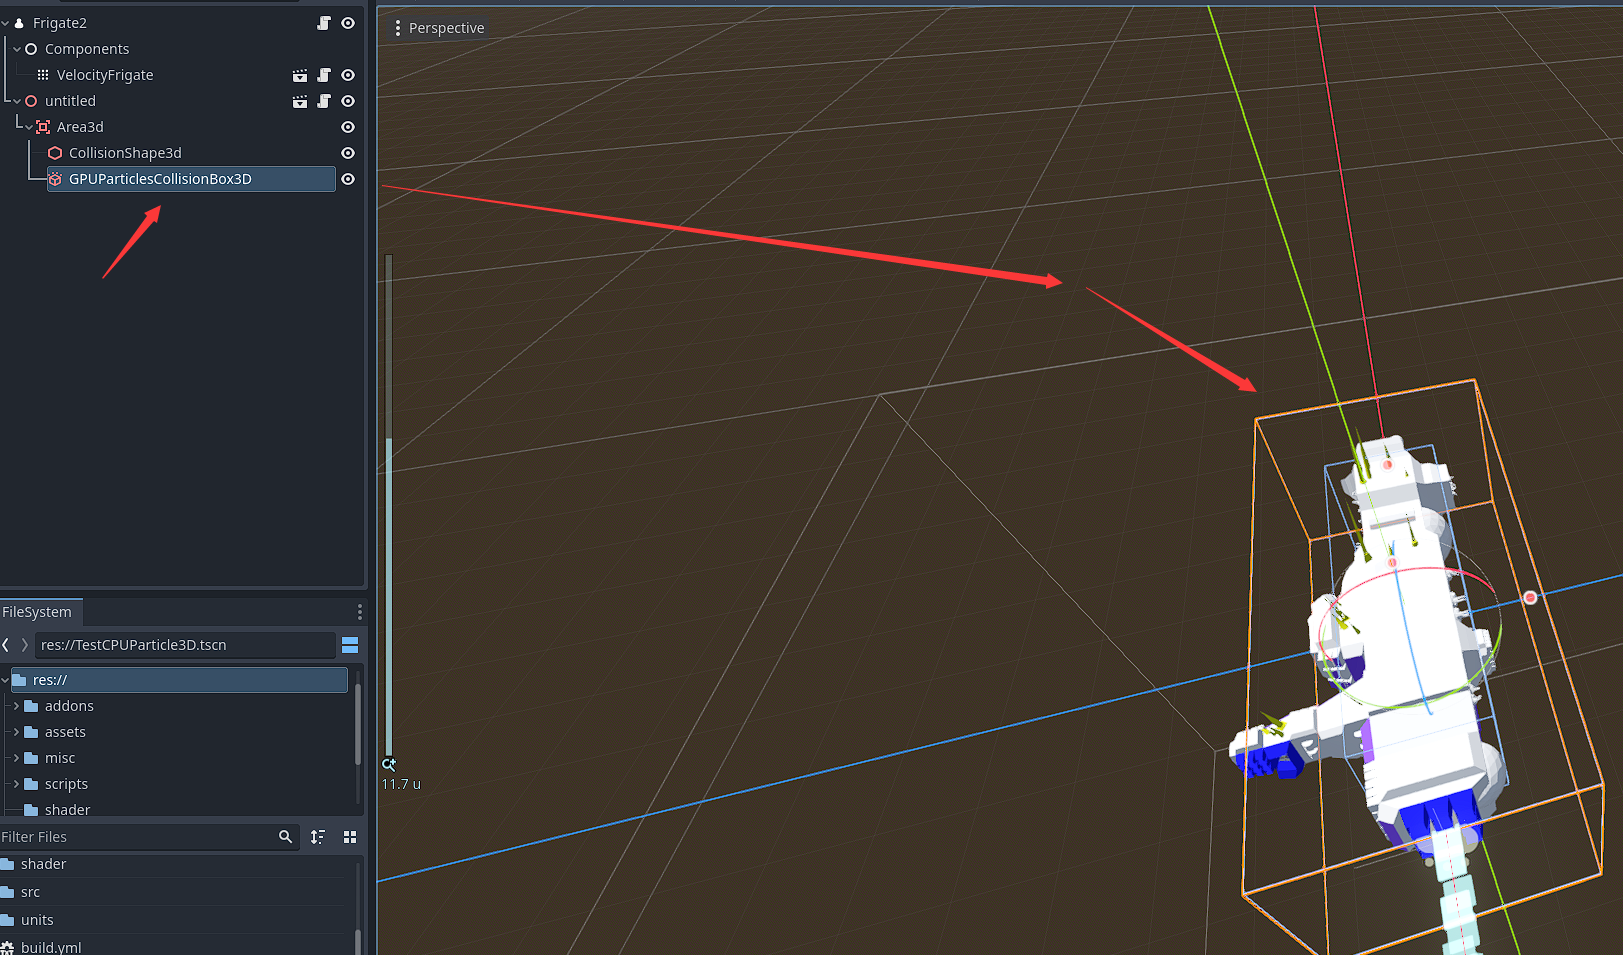Open the script attached to untitled node
This screenshot has width=1623, height=955.
point(324,101)
